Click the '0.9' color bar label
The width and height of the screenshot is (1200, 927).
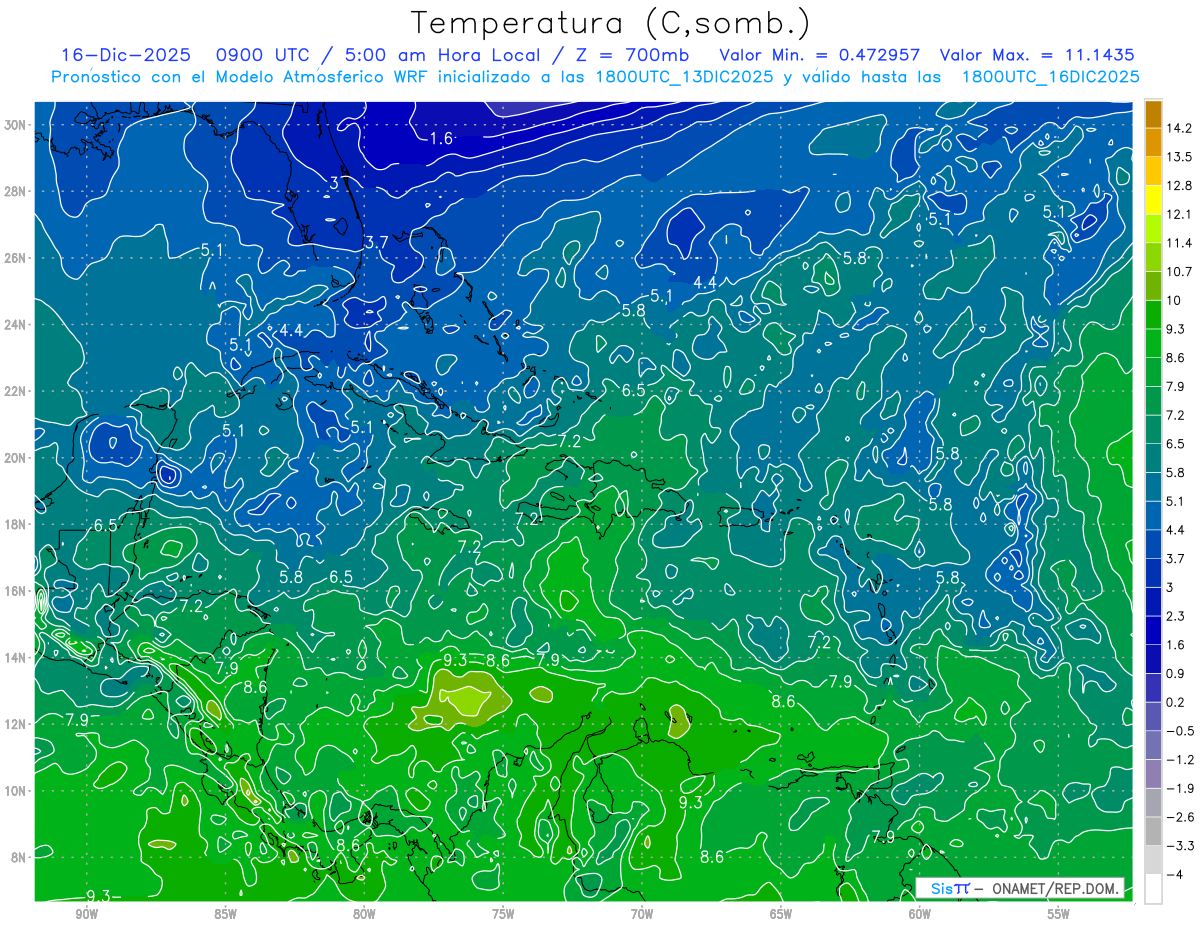pos(1175,673)
